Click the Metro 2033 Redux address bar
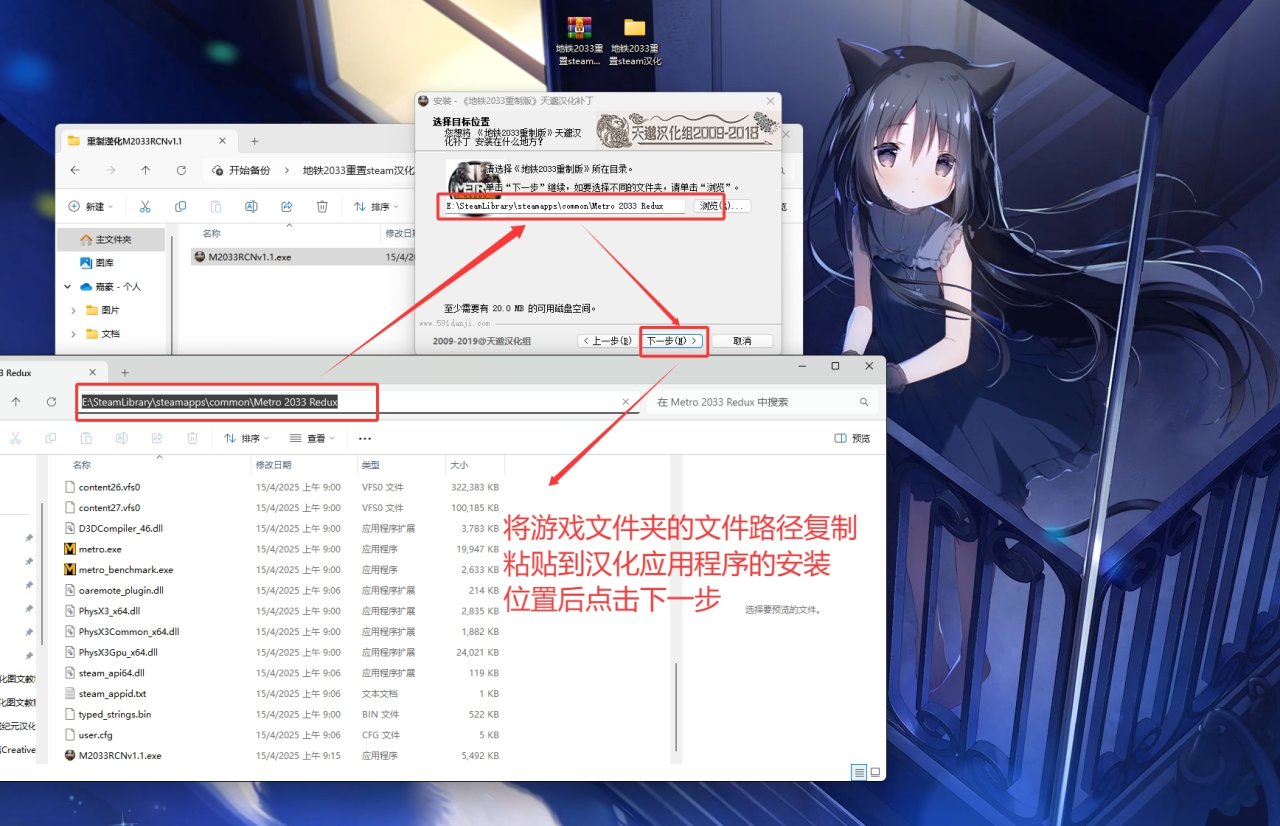 click(x=358, y=402)
